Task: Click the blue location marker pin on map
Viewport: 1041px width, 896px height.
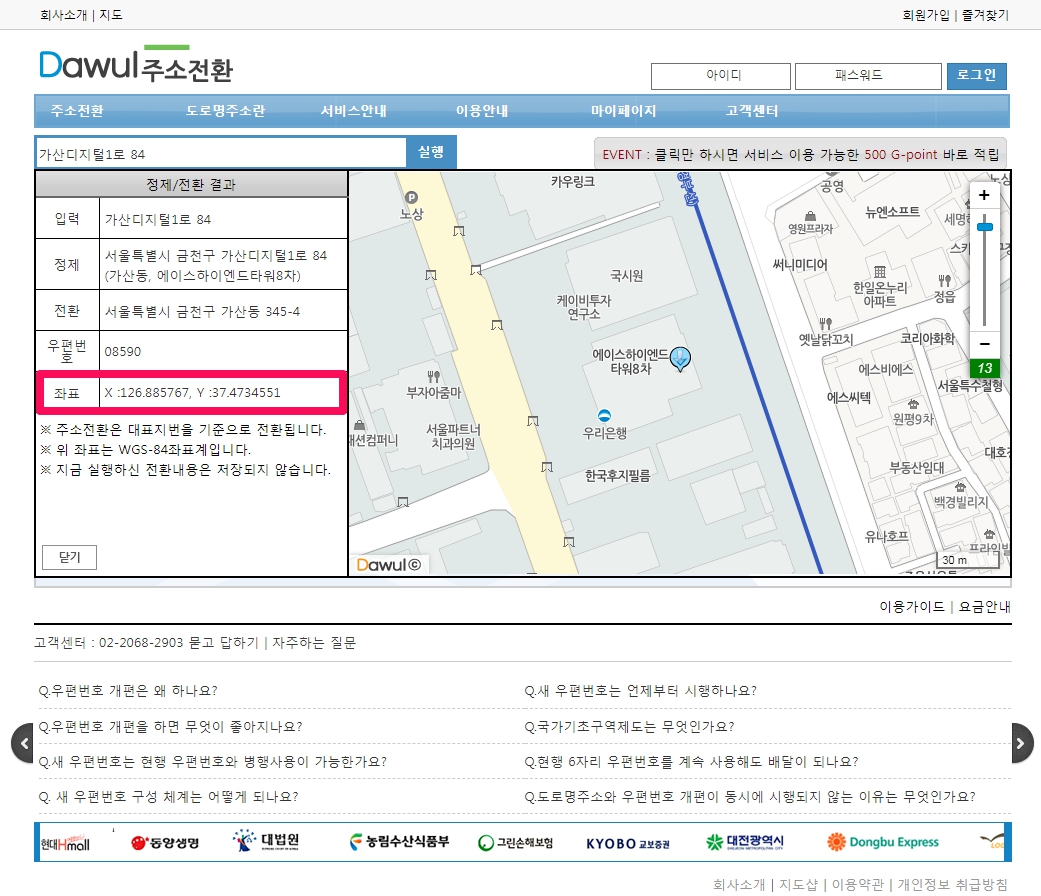Action: [x=681, y=358]
